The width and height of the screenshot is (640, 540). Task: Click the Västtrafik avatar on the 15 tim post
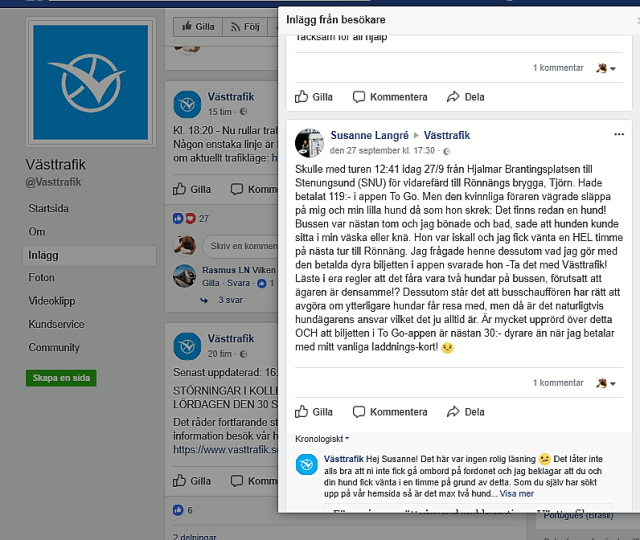187,104
